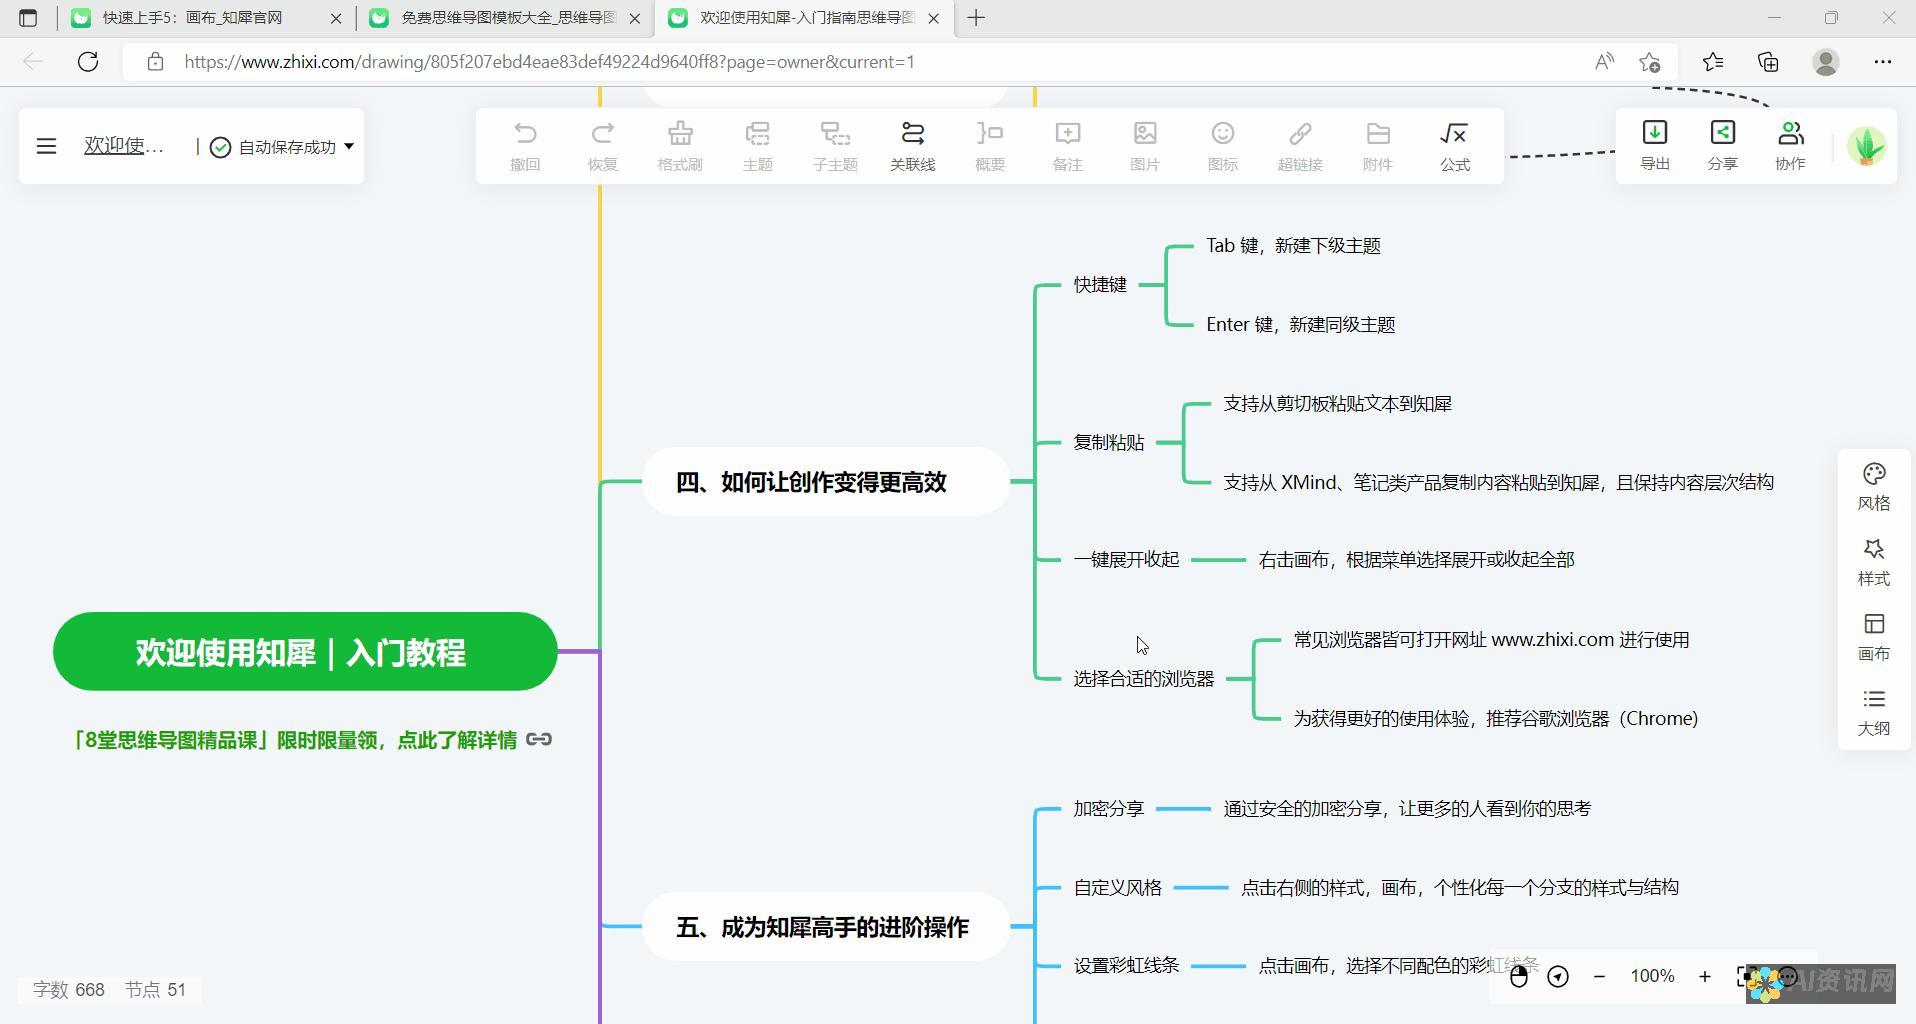Click the 100% zoom level
This screenshot has height=1024, width=1916.
pos(1652,976)
